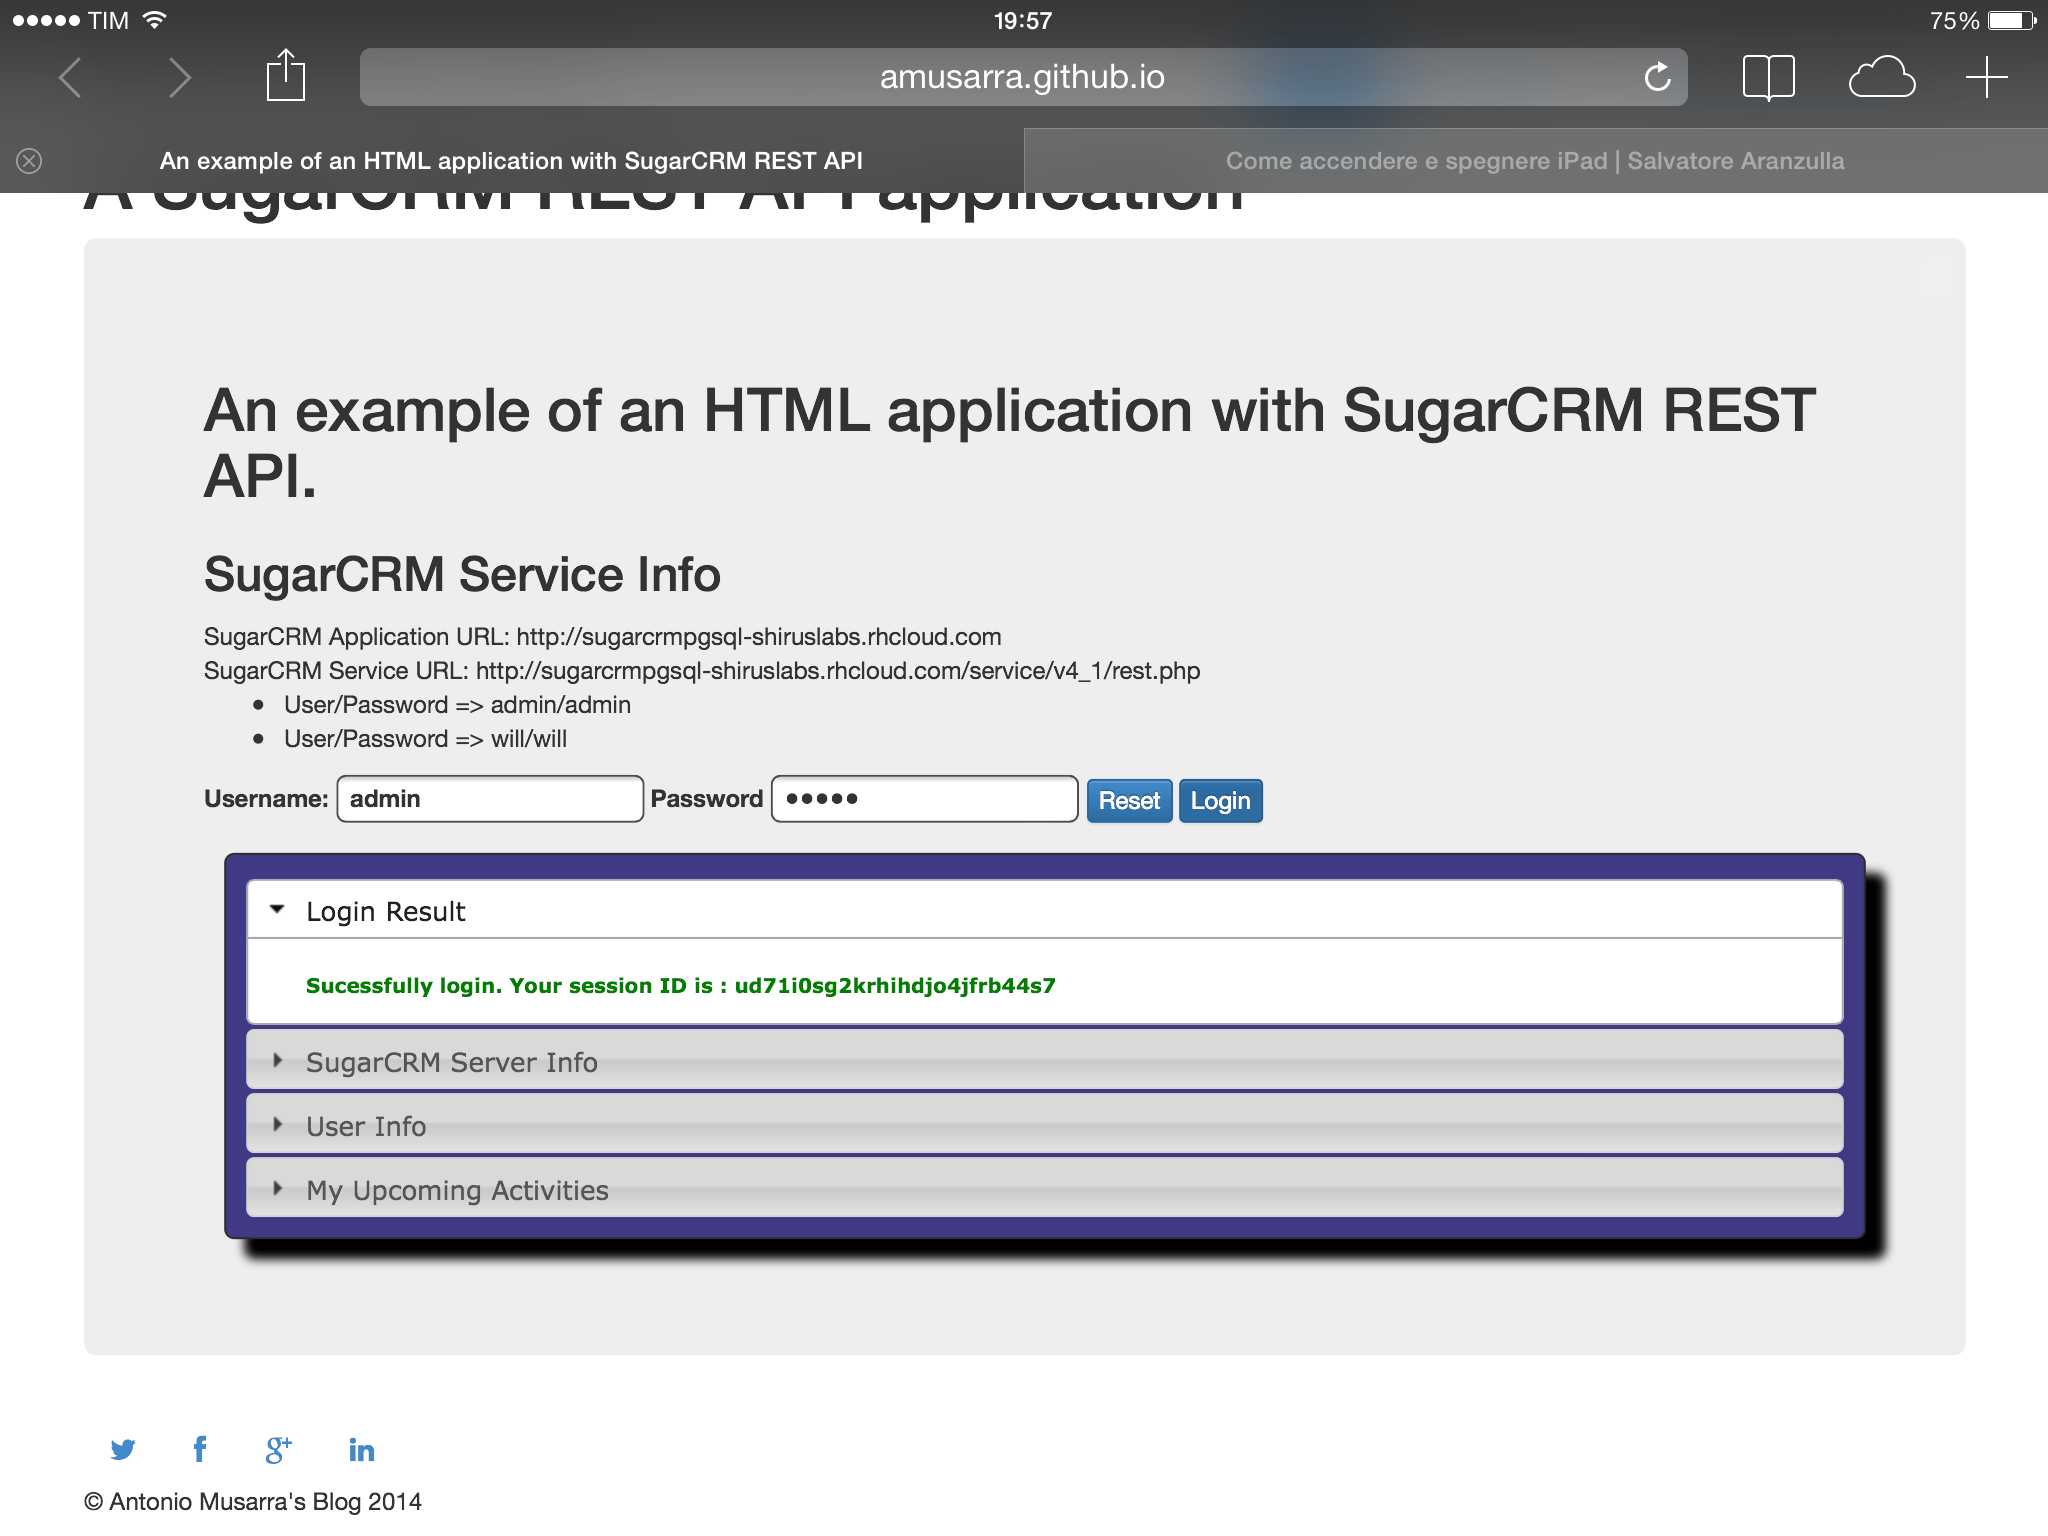Viewport: 2048px width, 1536px height.
Task: Open the Google Plus social link
Action: 279,1449
